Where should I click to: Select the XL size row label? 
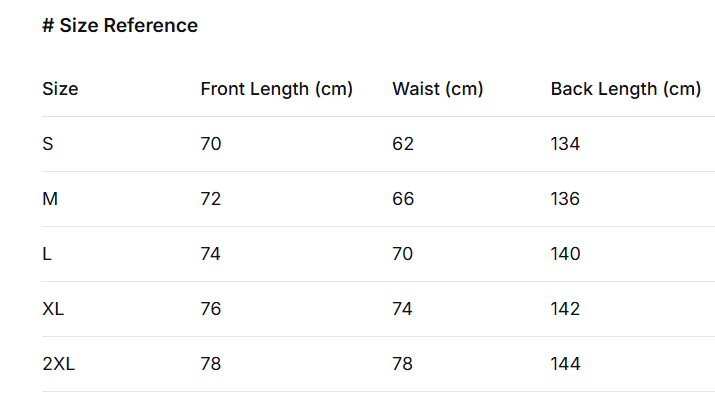(53, 309)
